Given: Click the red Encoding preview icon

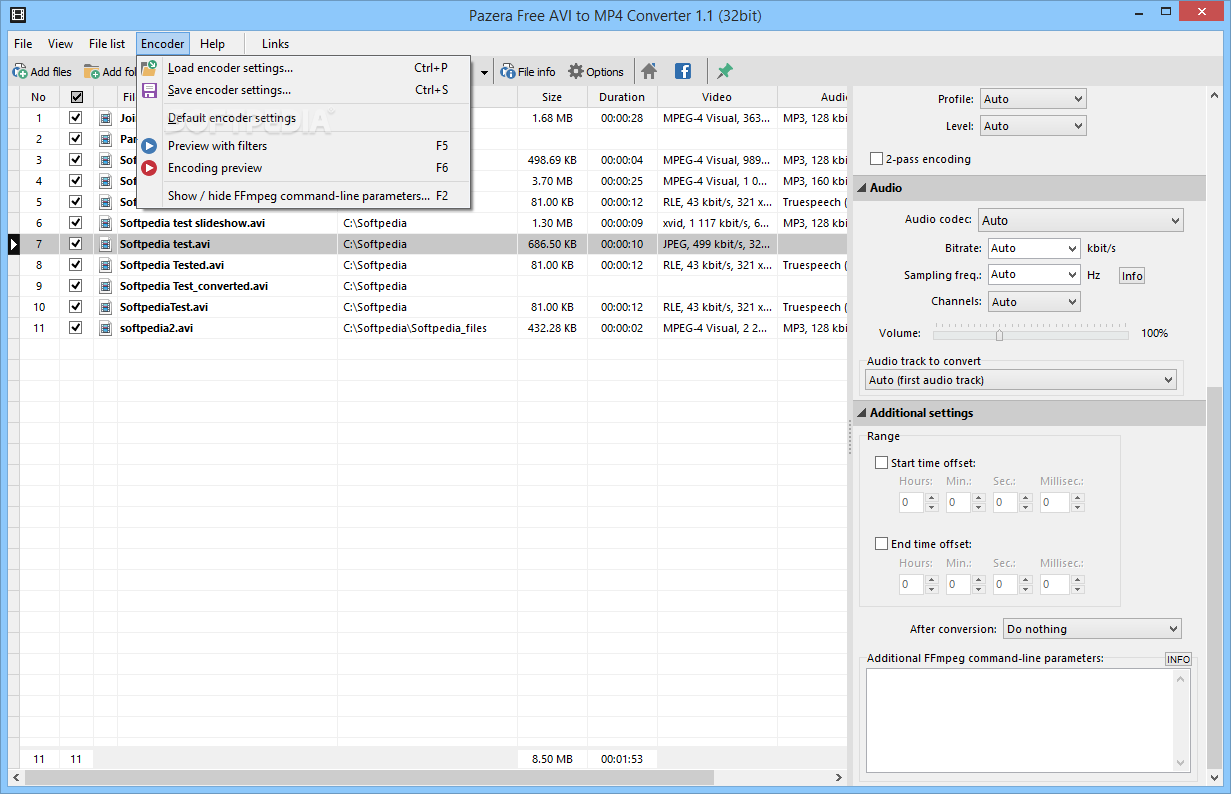Looking at the screenshot, I should pos(149,168).
